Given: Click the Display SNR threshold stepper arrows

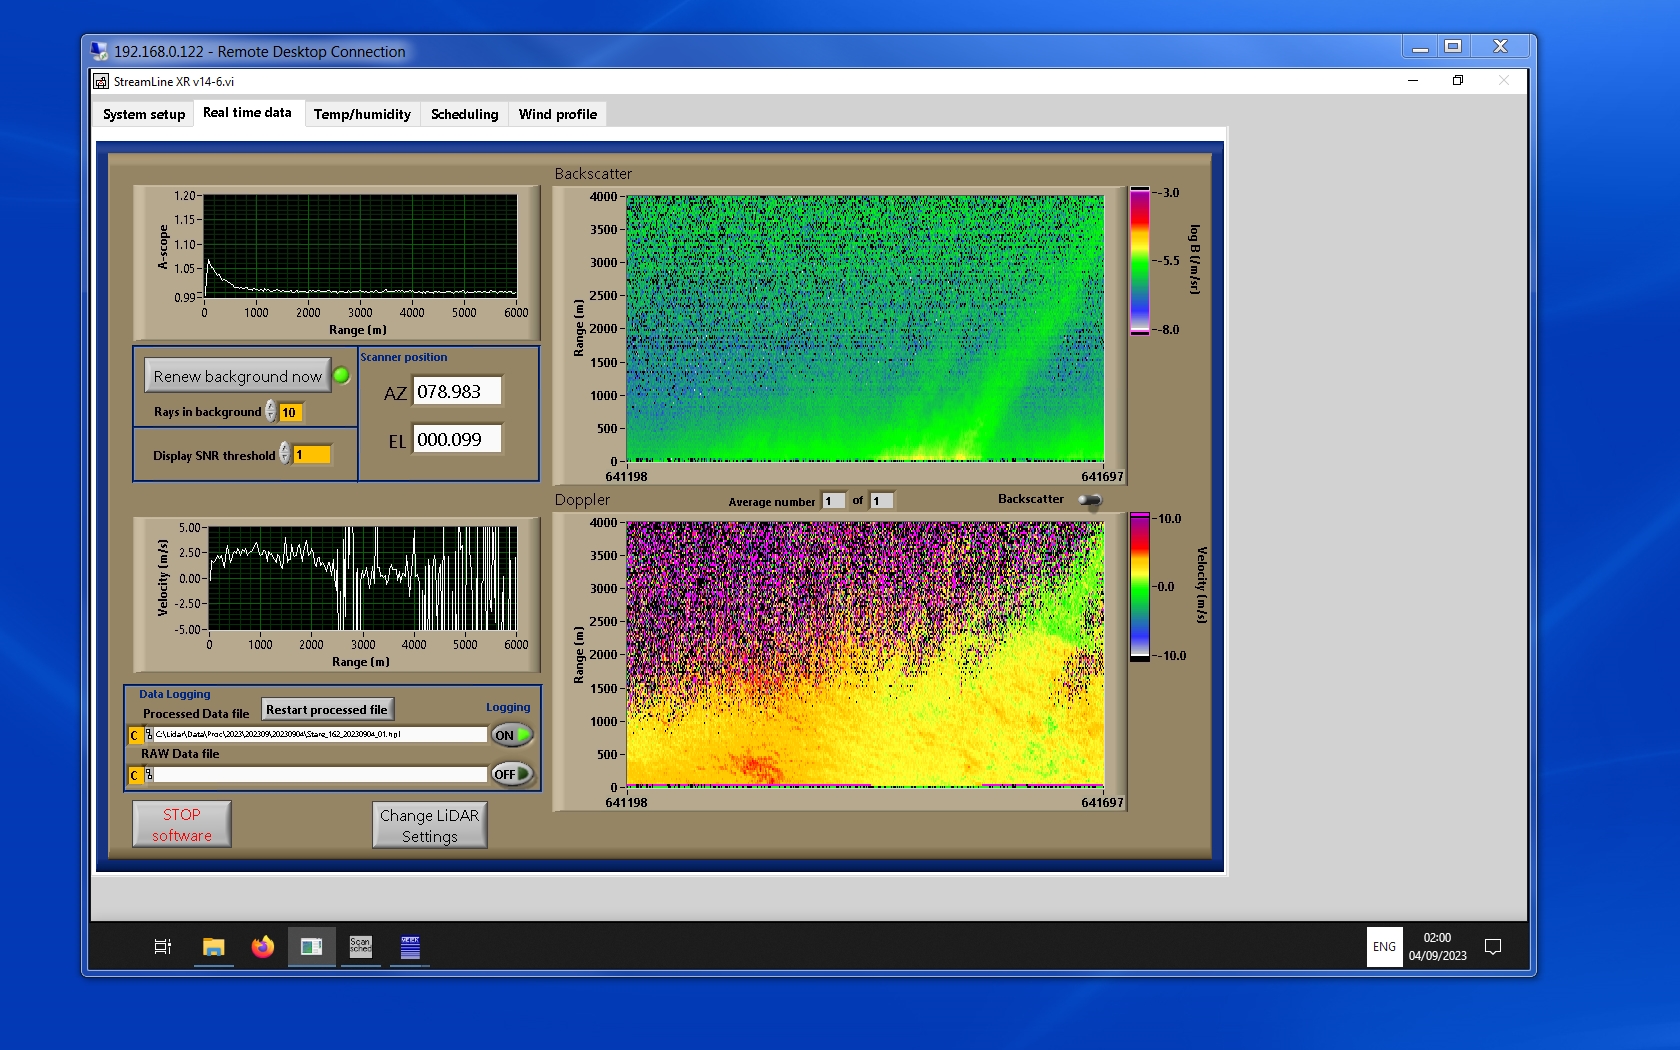Looking at the screenshot, I should pyautogui.click(x=285, y=454).
